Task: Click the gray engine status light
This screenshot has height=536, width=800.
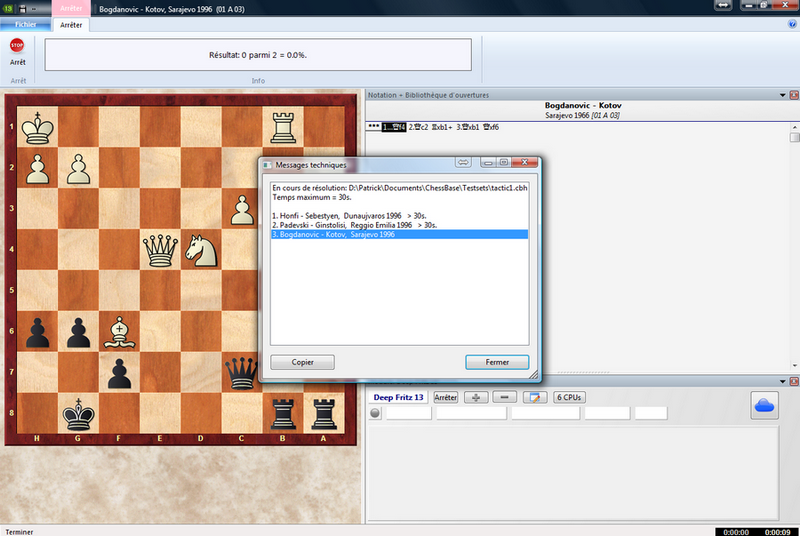Action: click(375, 413)
